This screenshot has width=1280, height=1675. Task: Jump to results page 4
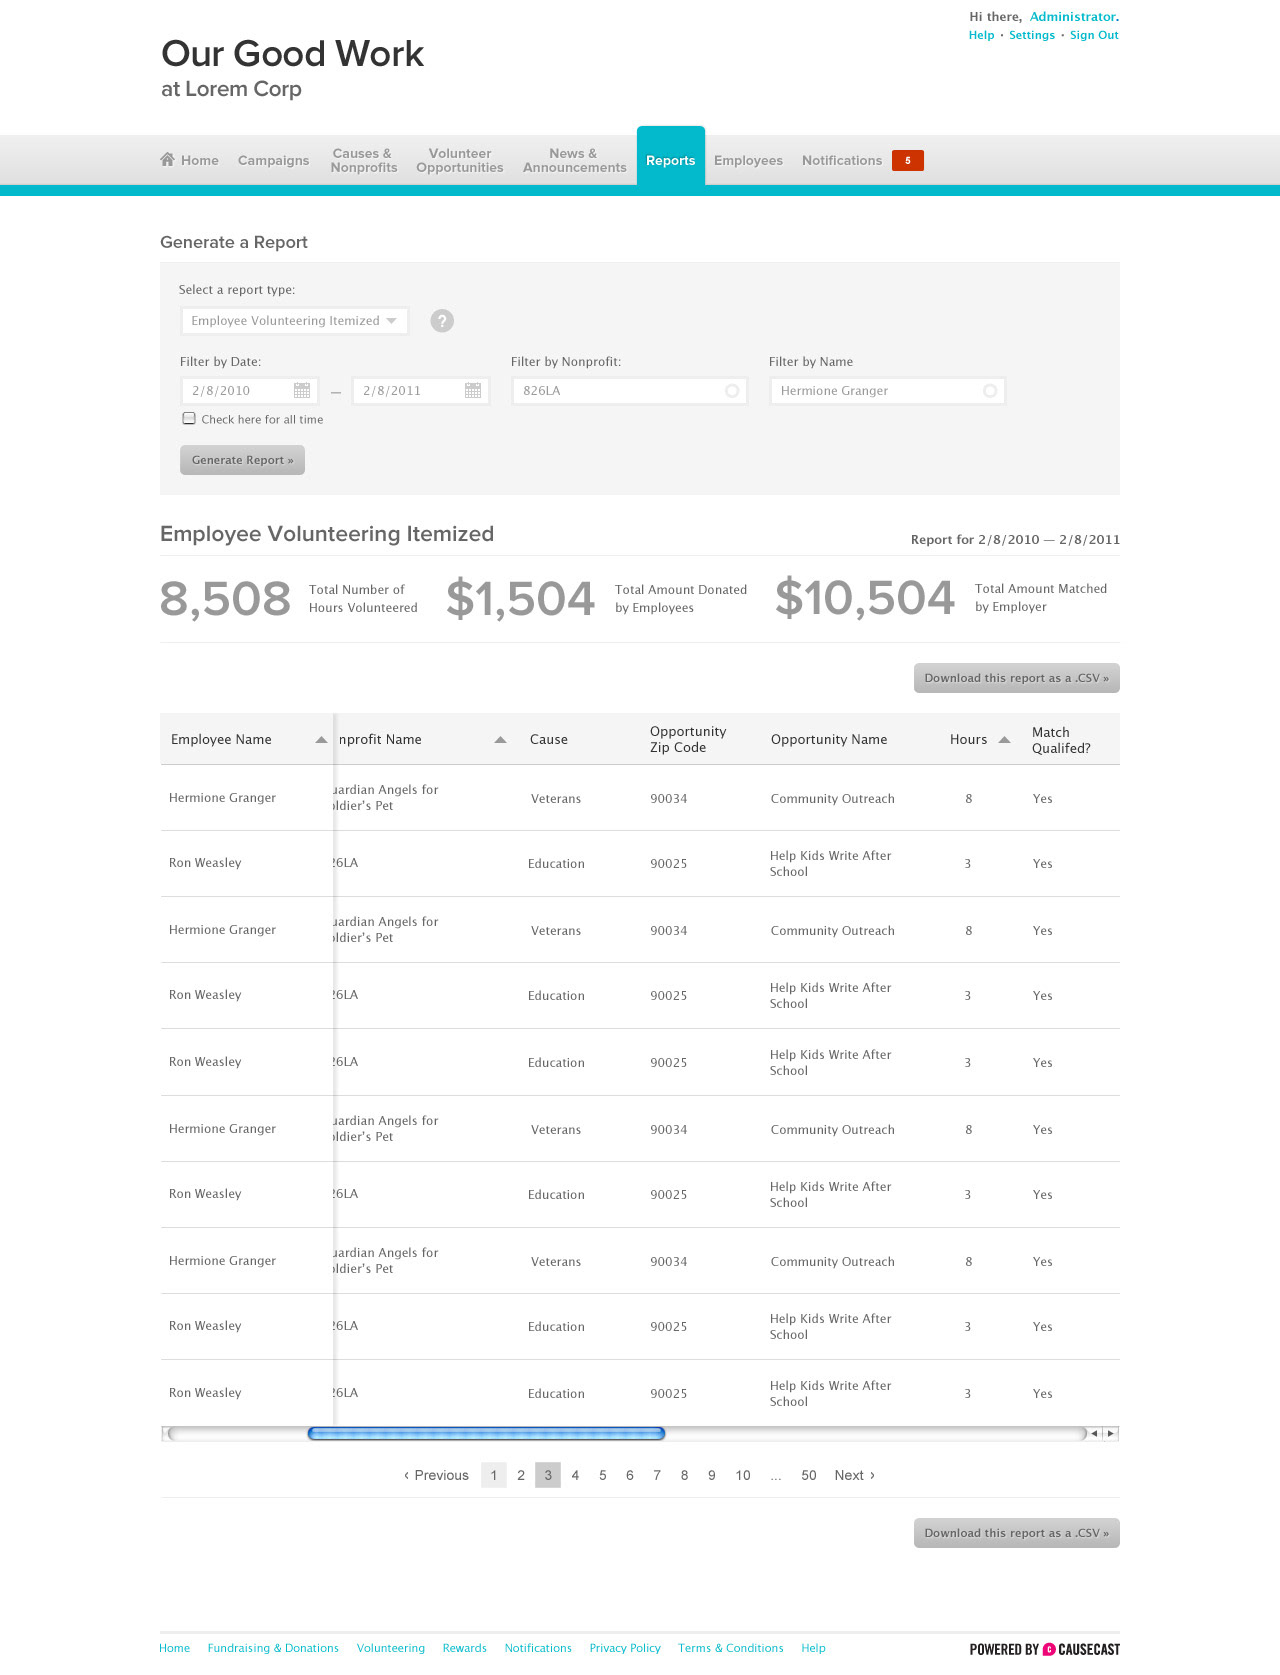575,1475
